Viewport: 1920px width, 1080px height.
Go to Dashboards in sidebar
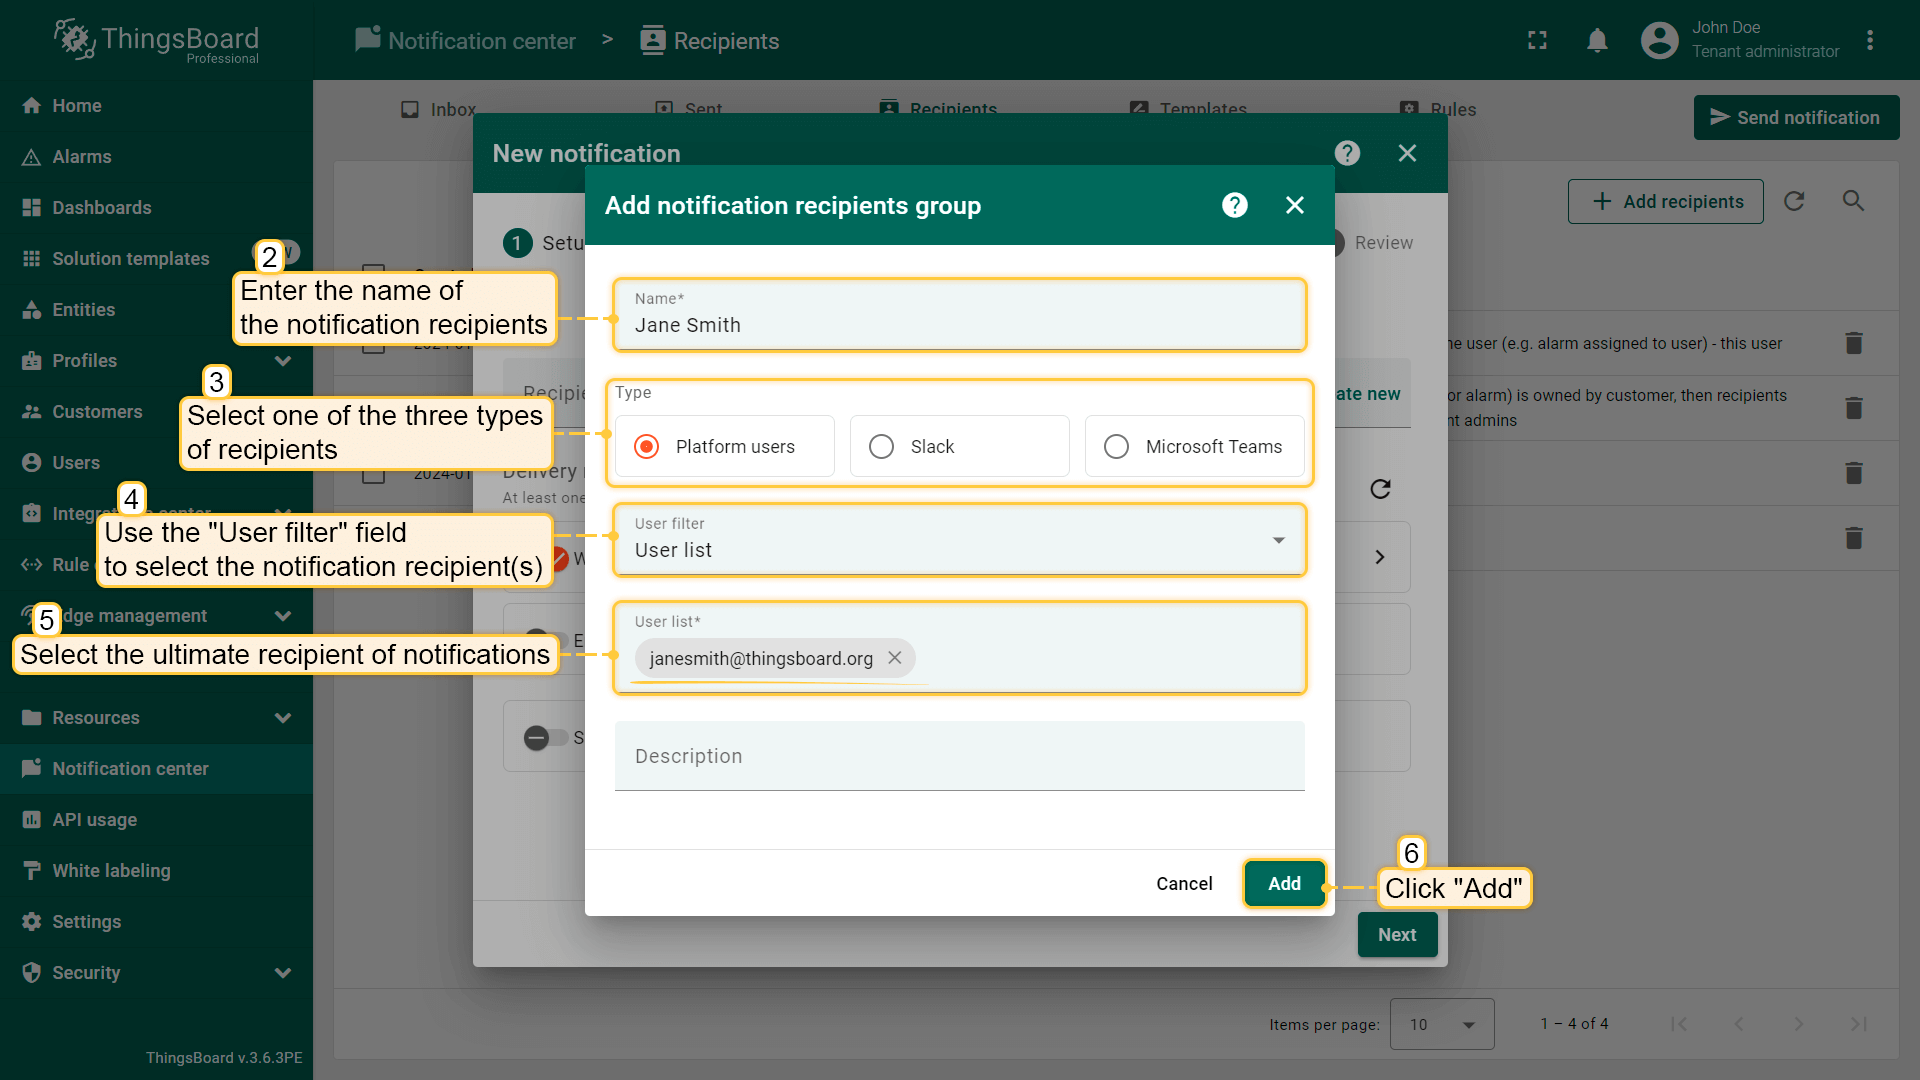coord(101,208)
